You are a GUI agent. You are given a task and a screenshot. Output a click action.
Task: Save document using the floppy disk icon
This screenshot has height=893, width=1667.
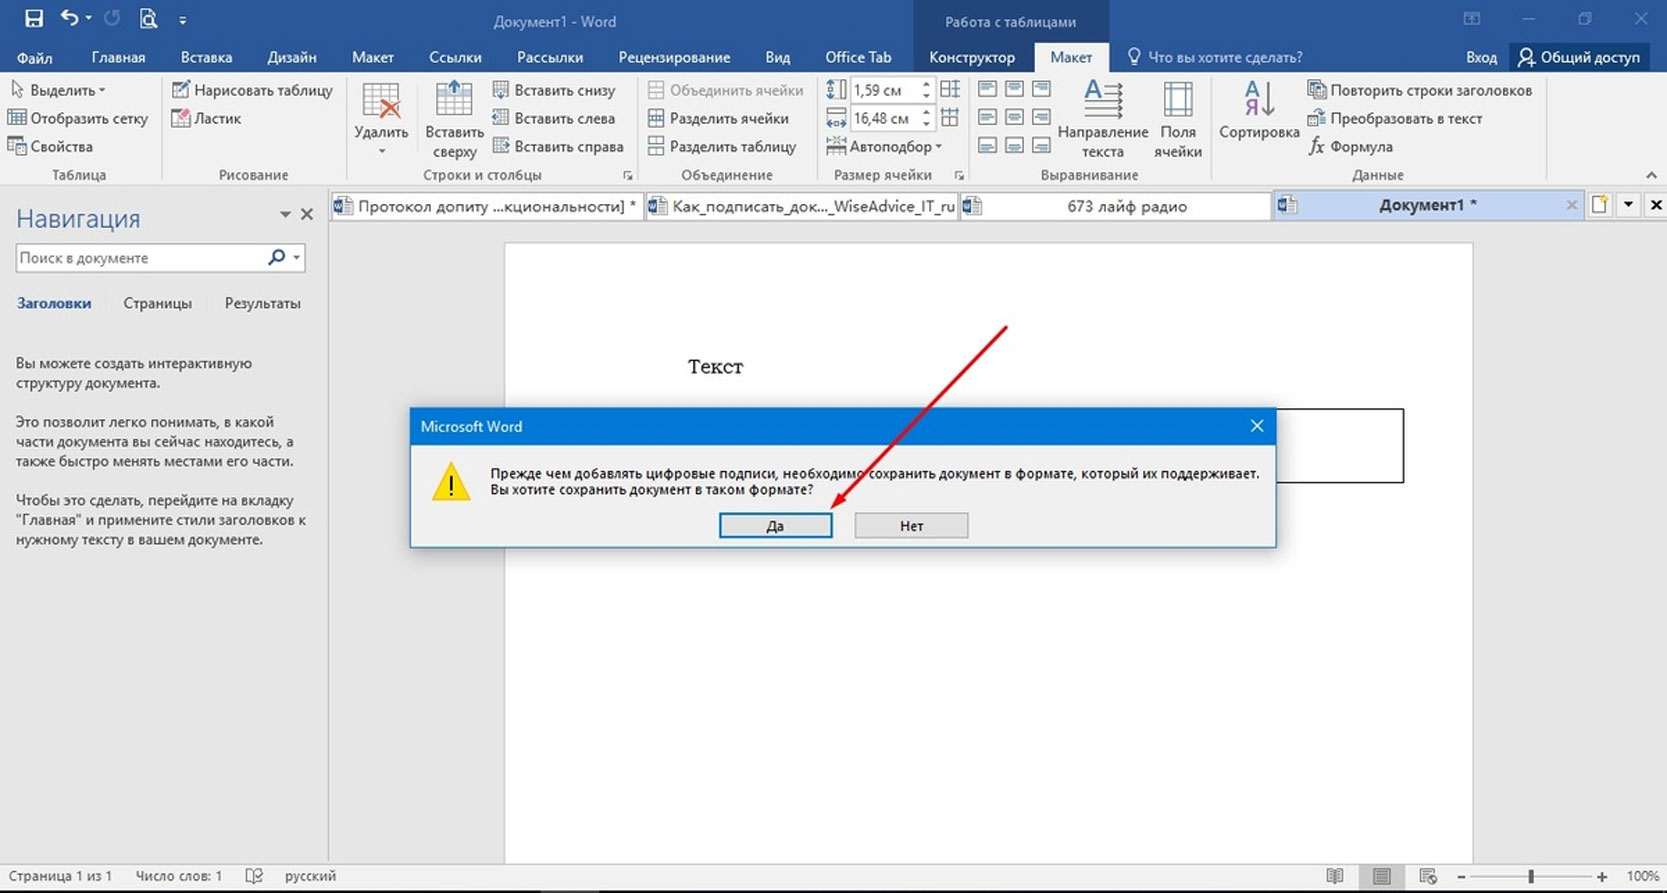tap(33, 18)
